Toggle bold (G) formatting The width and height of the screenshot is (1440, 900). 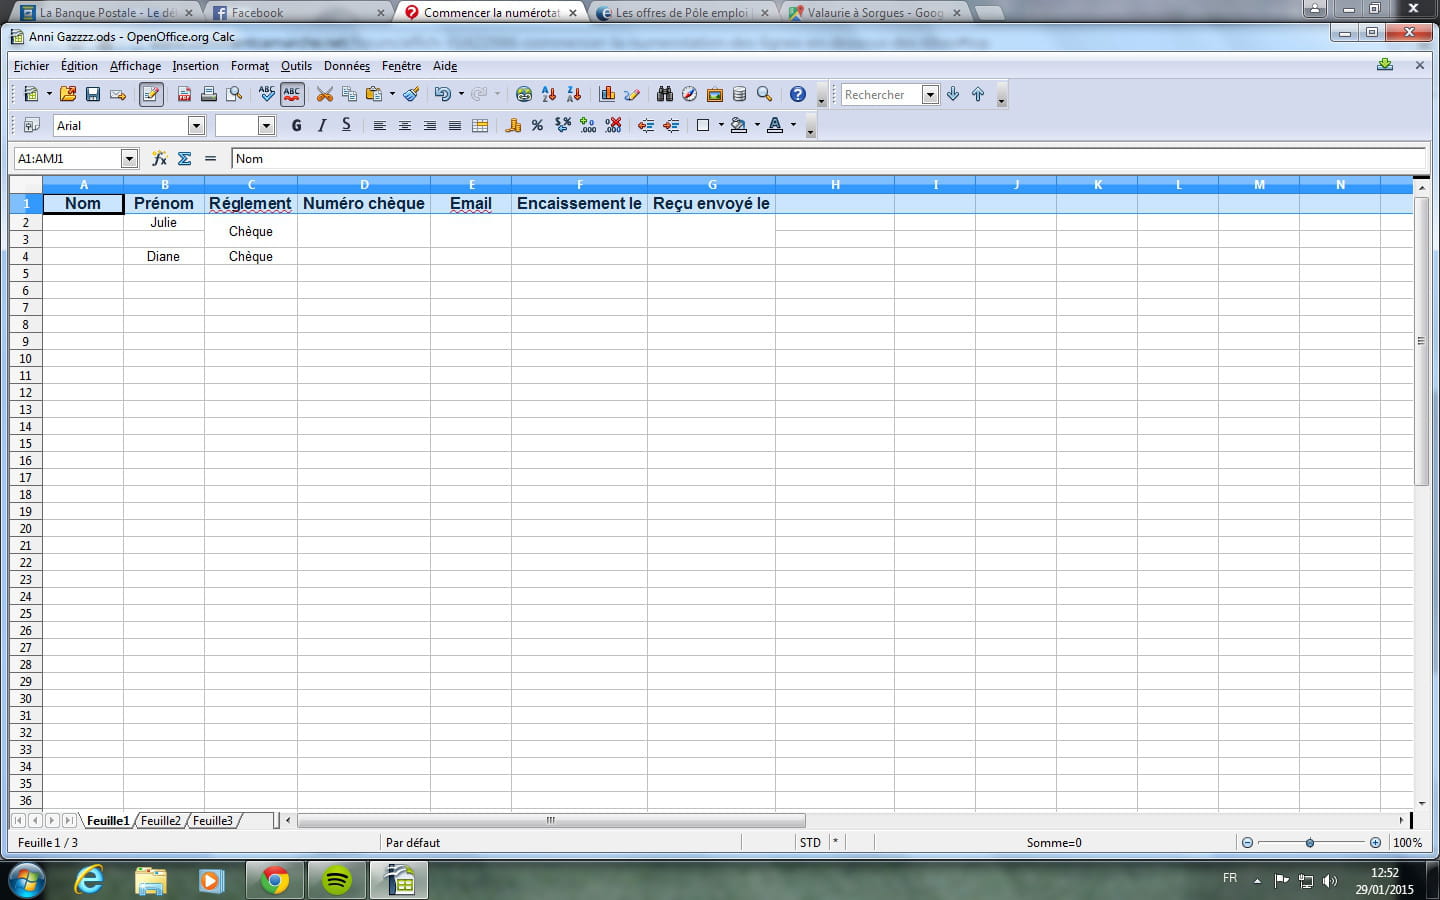(296, 125)
